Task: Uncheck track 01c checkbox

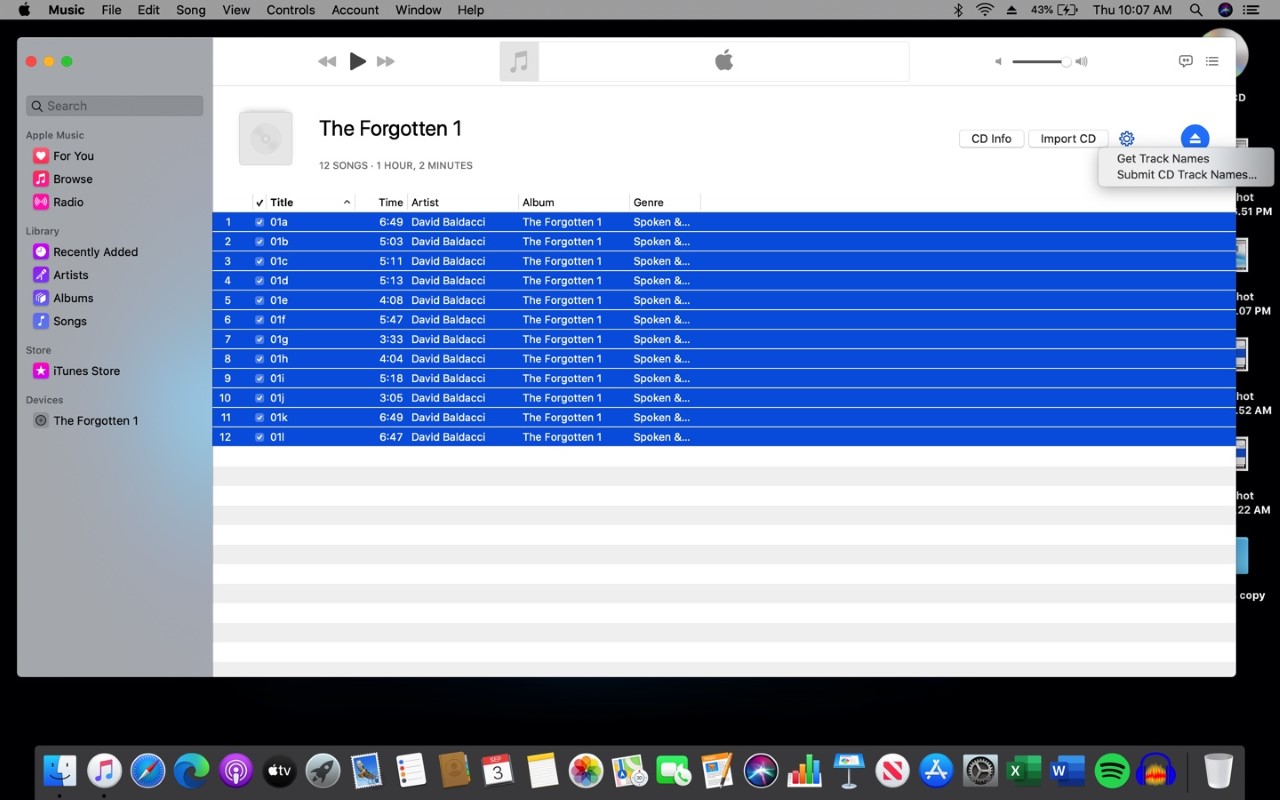Action: tap(260, 261)
